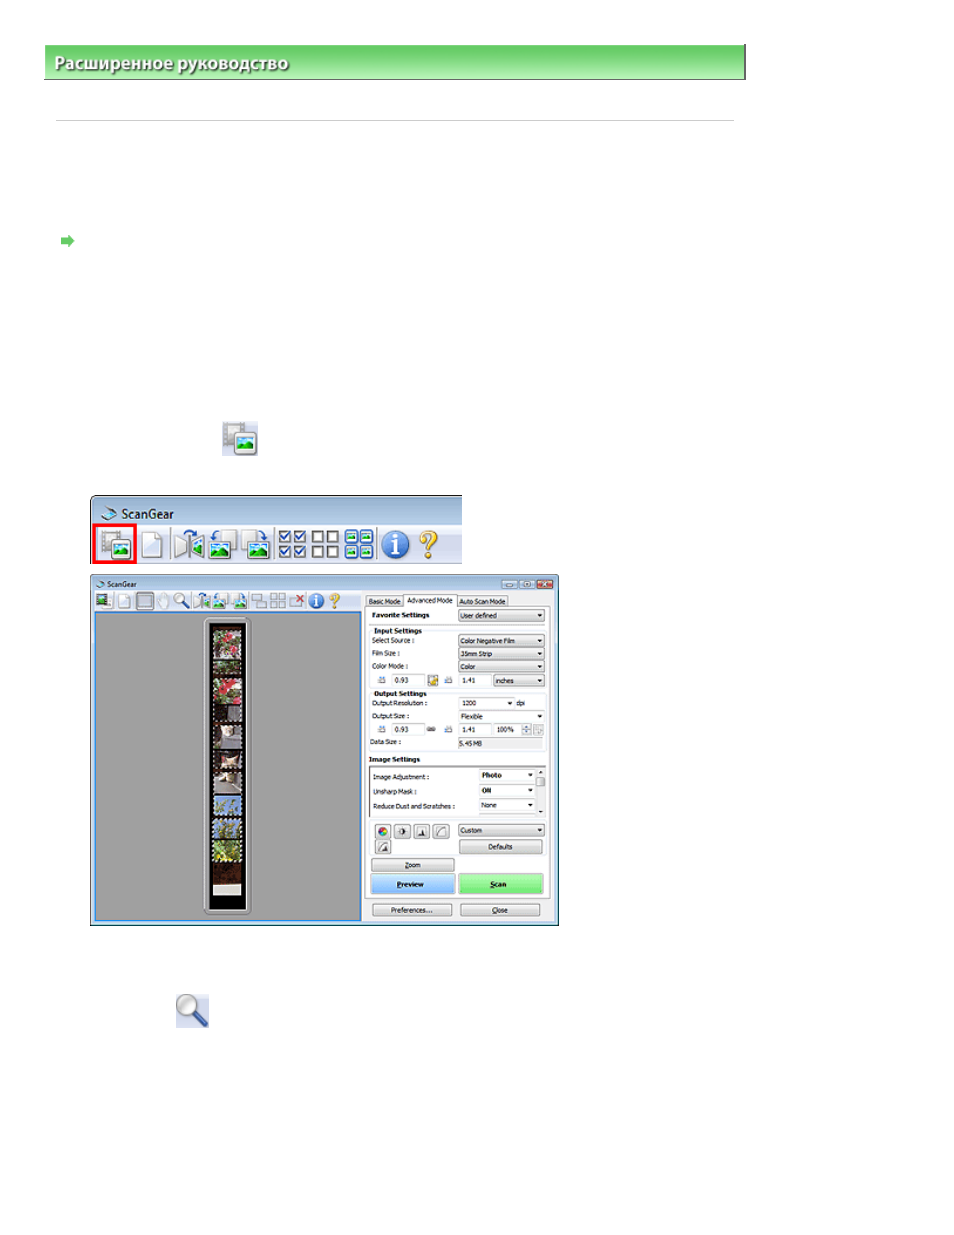Toggle the output size chain link icon
This screenshot has height=1235, width=954.
coord(432,729)
